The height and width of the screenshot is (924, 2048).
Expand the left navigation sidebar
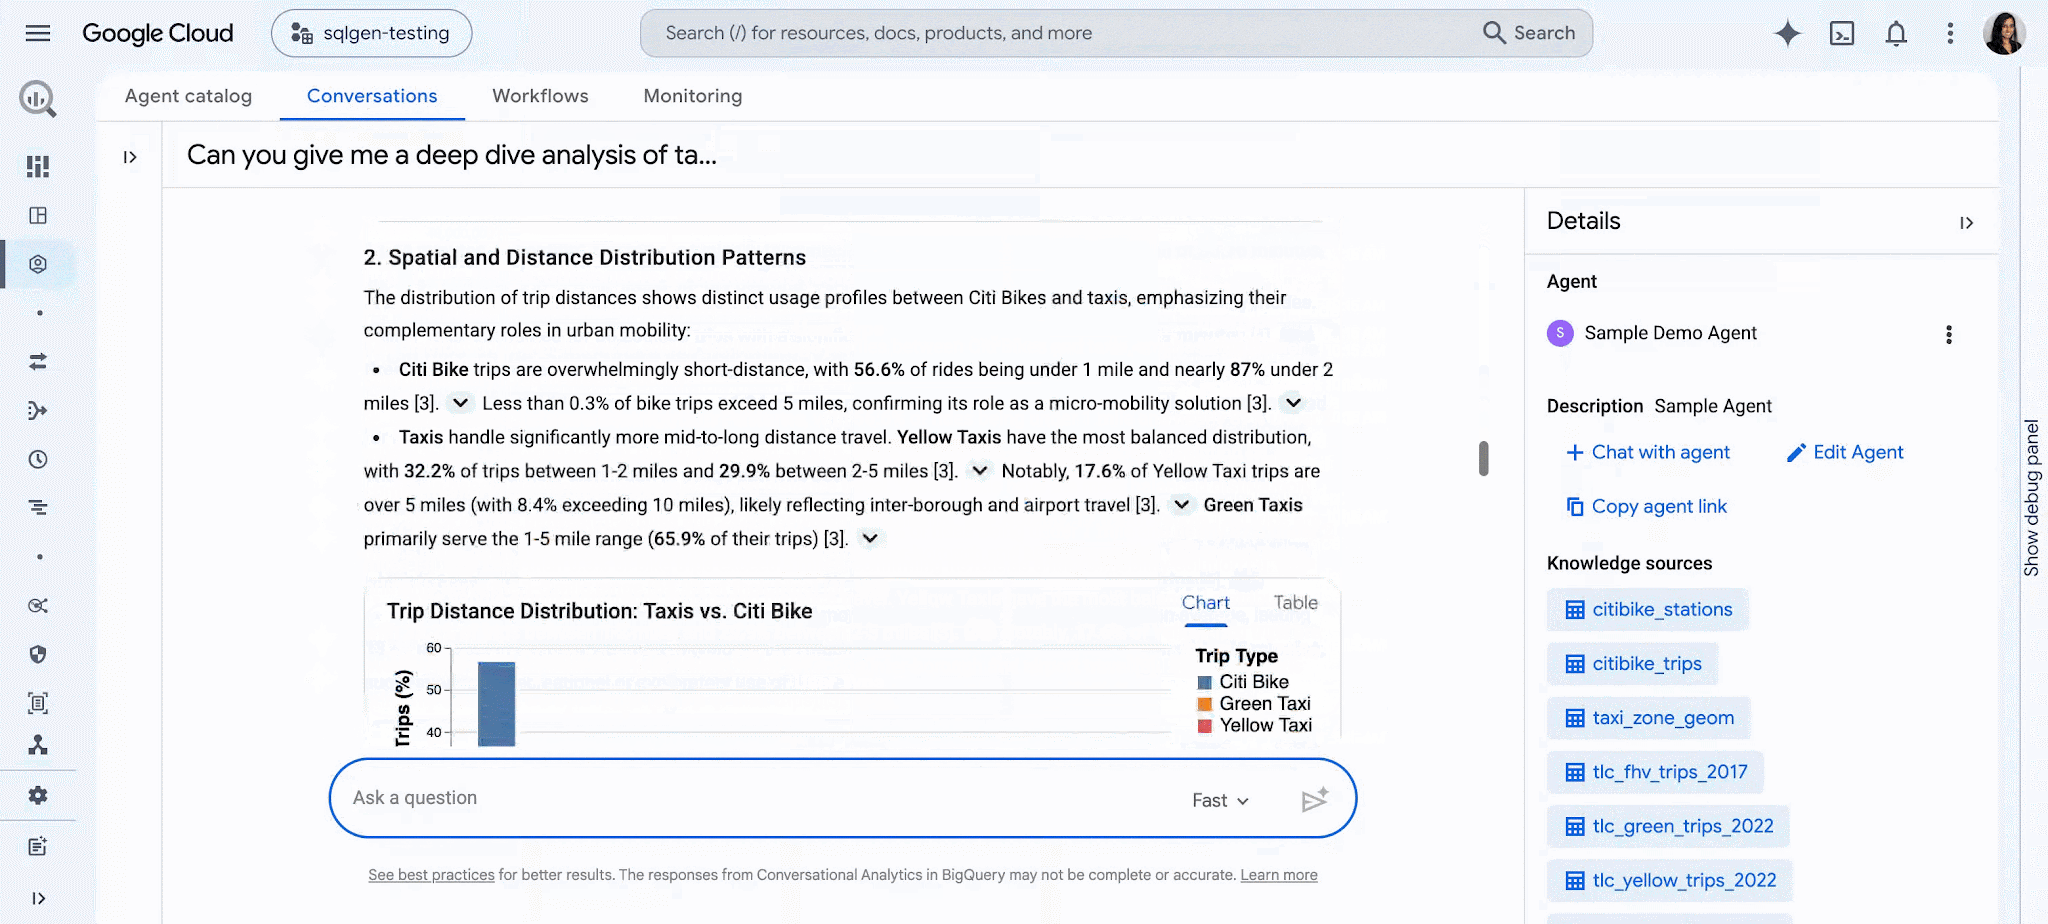38,898
